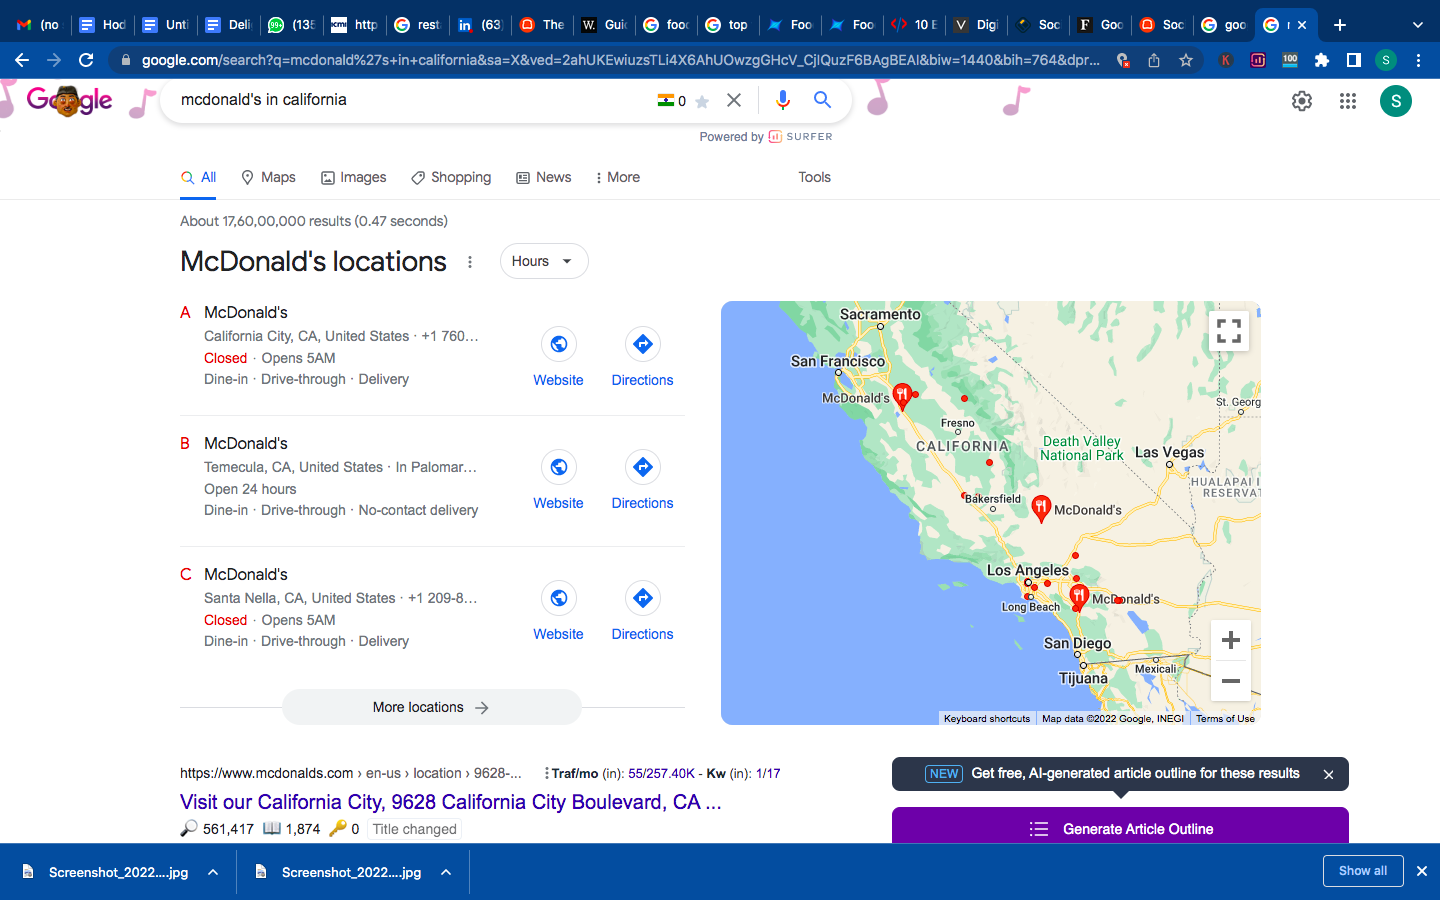Zoom in on the map
This screenshot has height=900, width=1440.
coord(1231,640)
